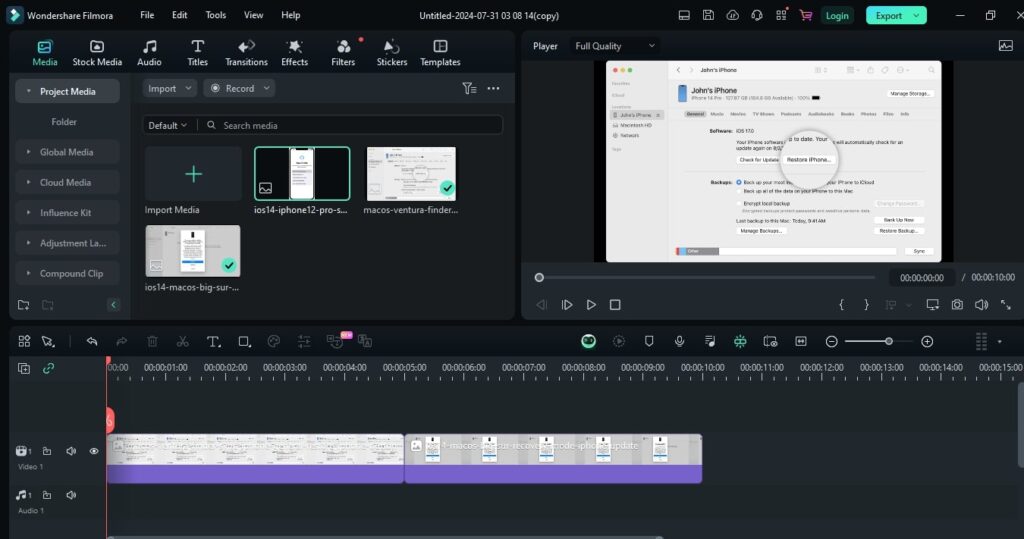Viewport: 1024px width, 539px height.
Task: Open the Export dropdown arrow
Action: pos(917,16)
